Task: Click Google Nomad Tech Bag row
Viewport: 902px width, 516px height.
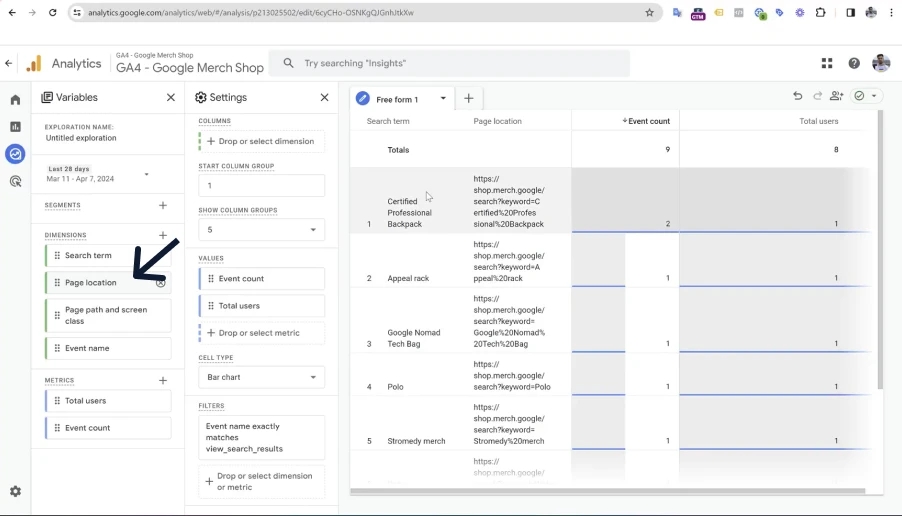Action: click(414, 338)
